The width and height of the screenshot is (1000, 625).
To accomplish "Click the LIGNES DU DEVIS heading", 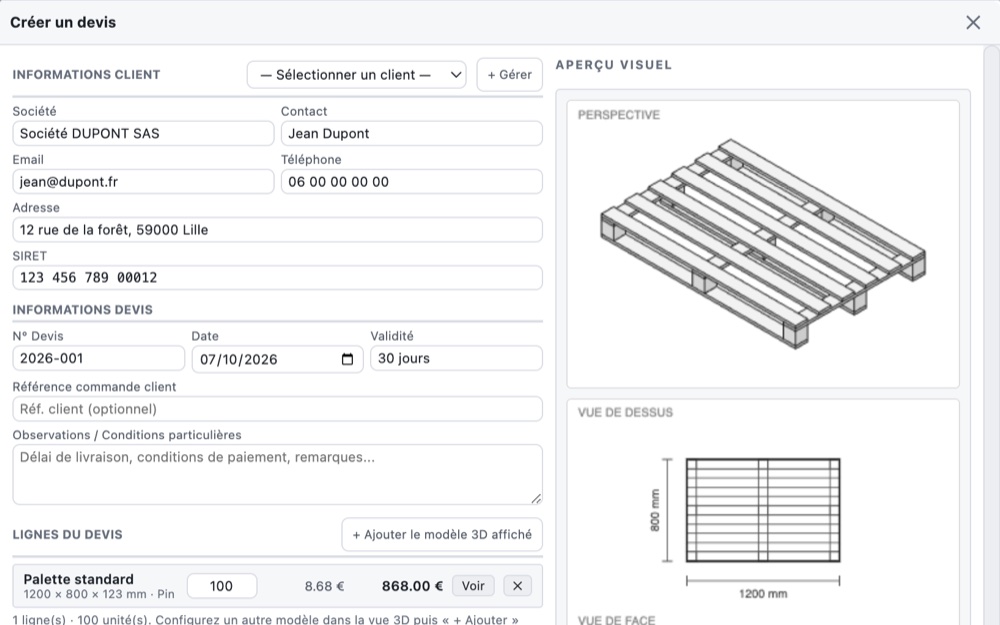I will [68, 534].
